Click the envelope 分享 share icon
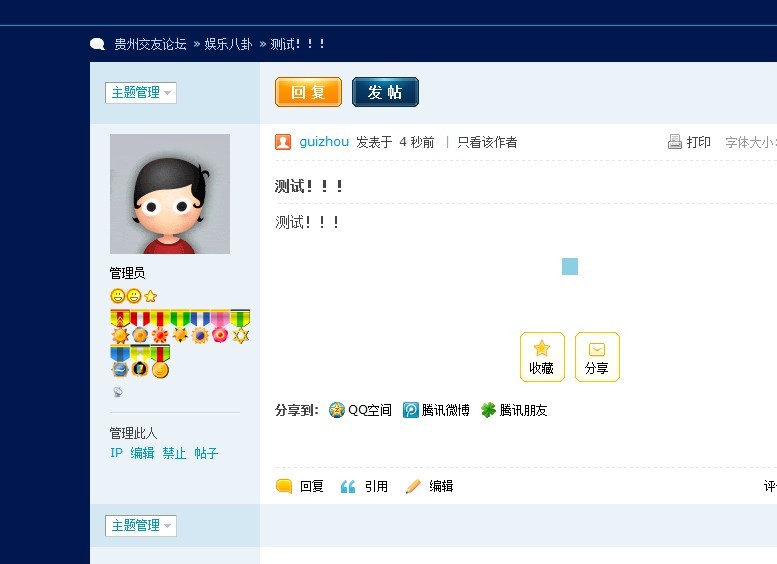777x564 pixels. click(x=597, y=349)
